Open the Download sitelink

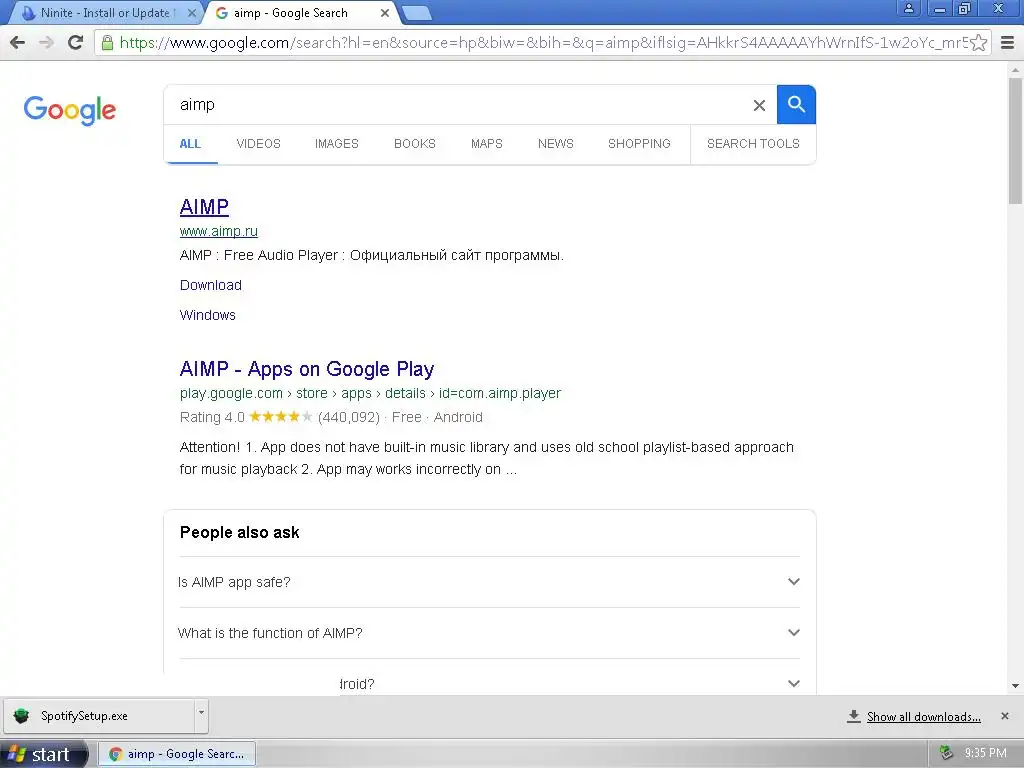pos(211,285)
